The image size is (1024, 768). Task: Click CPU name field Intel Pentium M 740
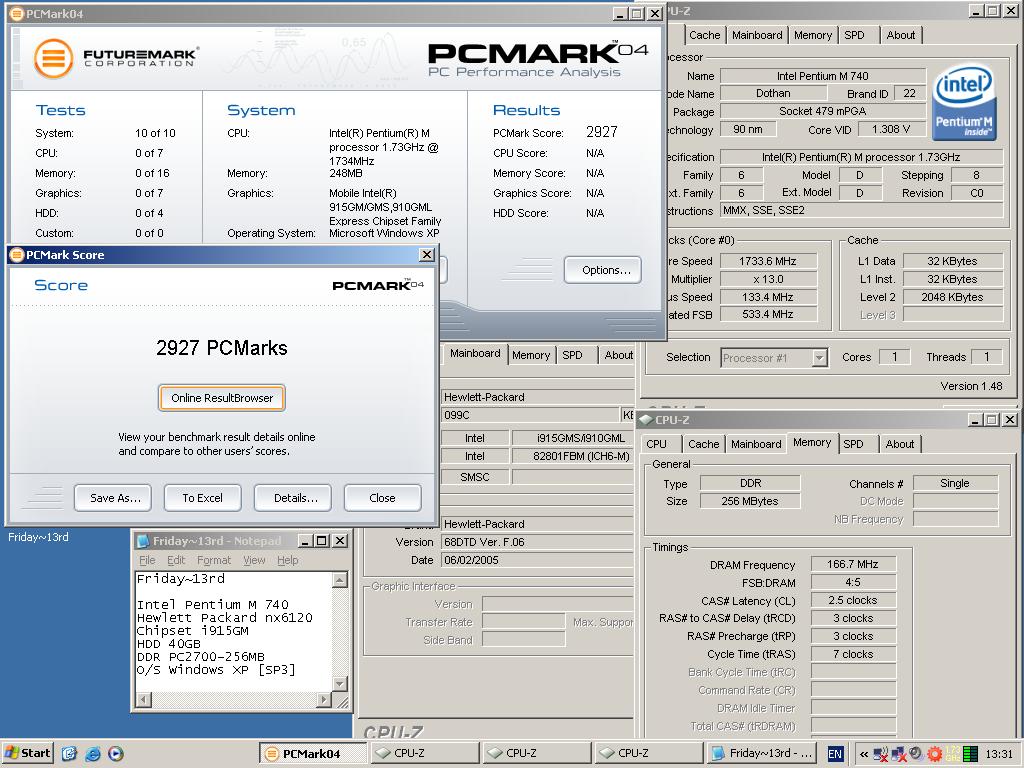pos(823,76)
